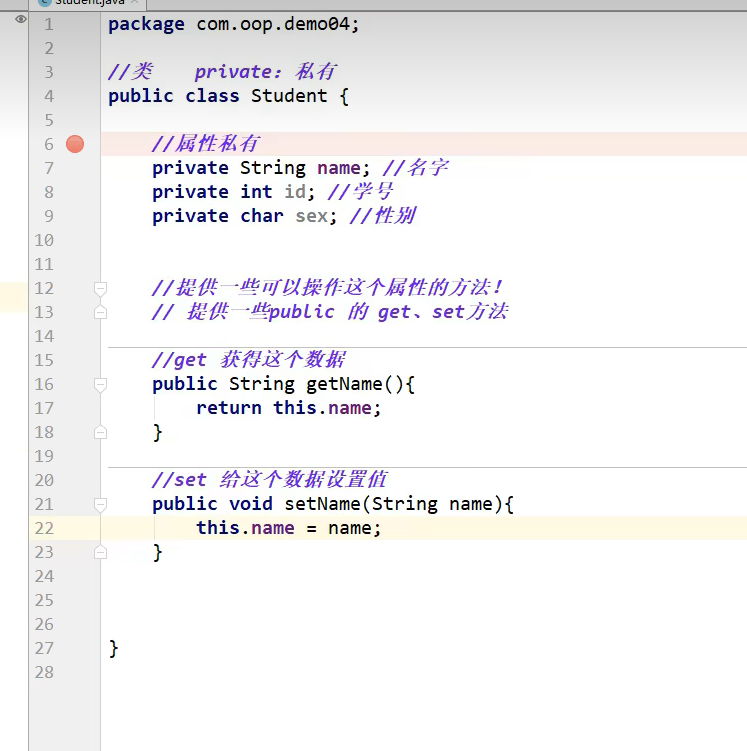Screen dimensions: 747x751
Task: Click line number 27 in the gutter
Action: 44,648
